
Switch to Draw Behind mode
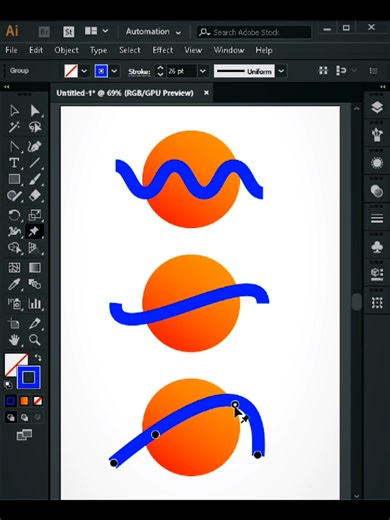pyautogui.click(x=24, y=417)
